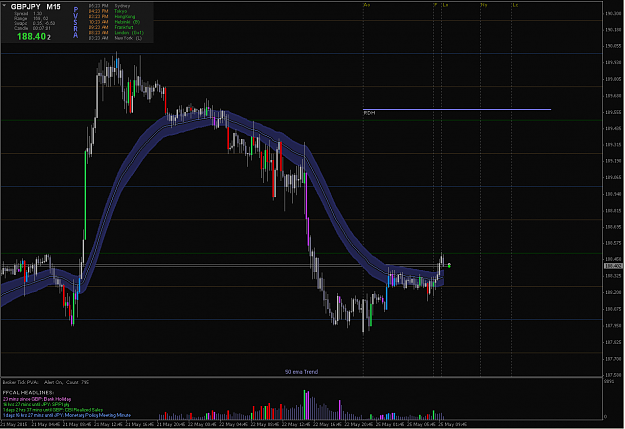Click the green 188.40 price readout
The height and width of the screenshot is (429, 625).
[33, 37]
